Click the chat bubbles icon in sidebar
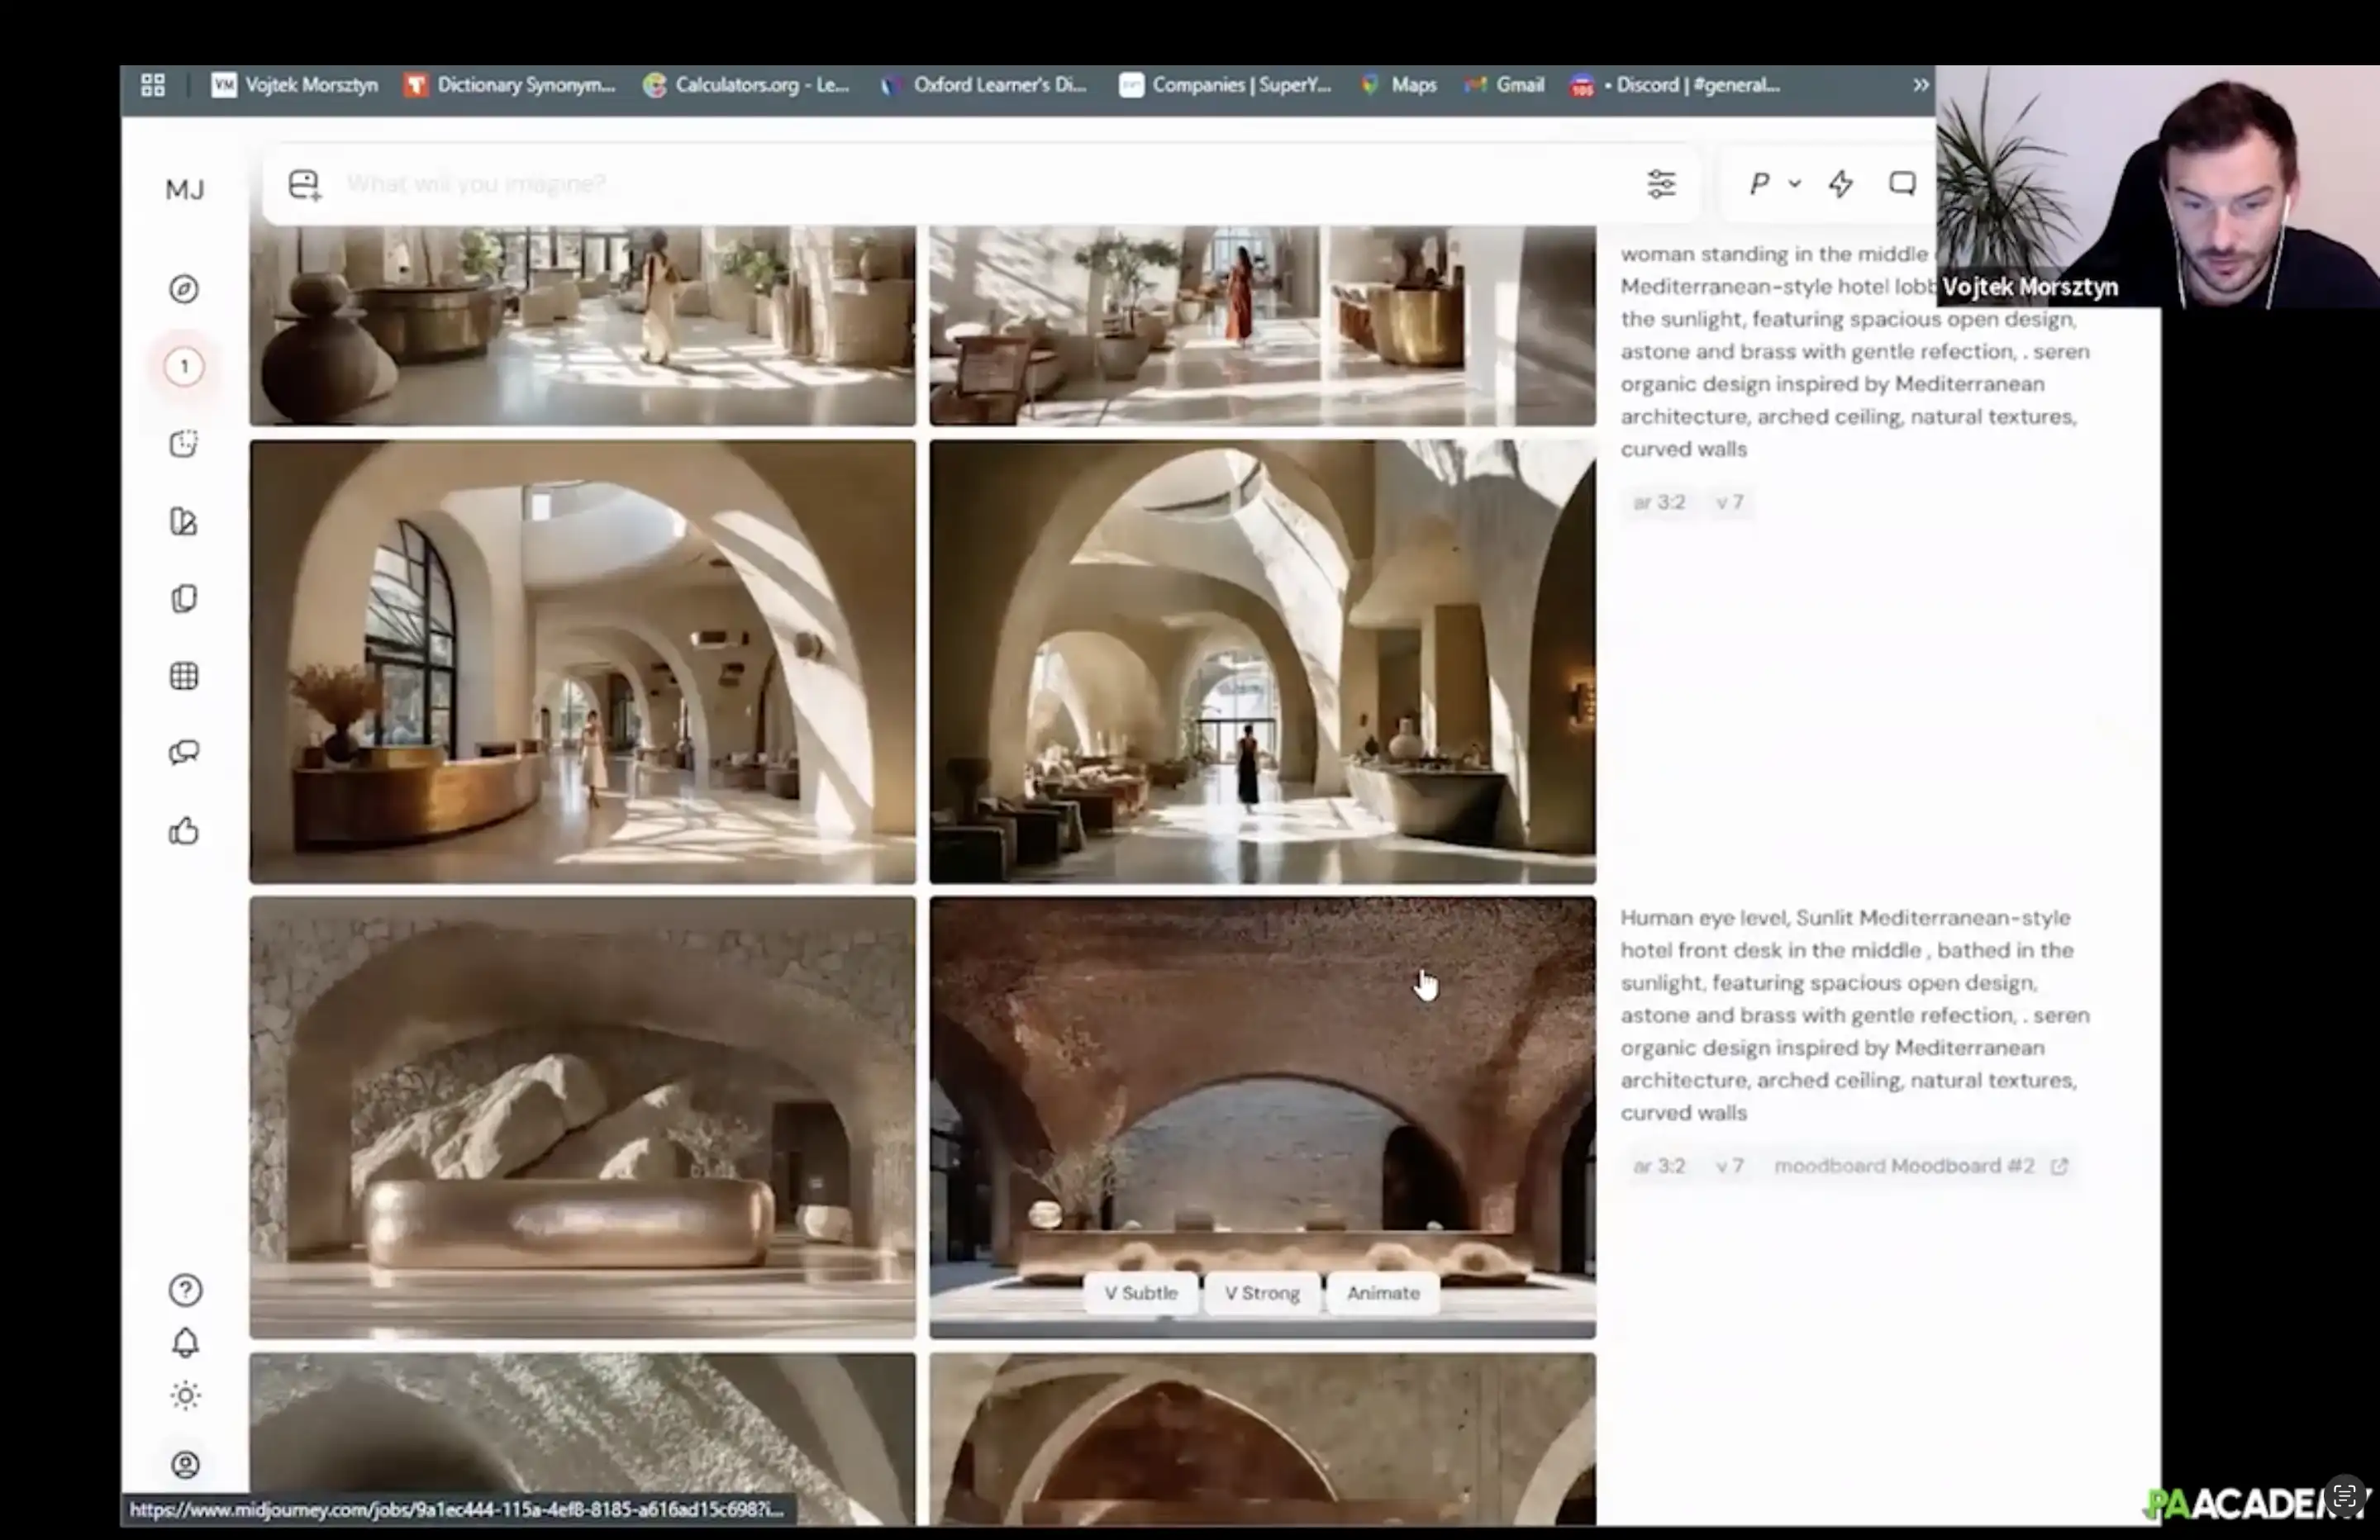The image size is (2380, 1540). pyautogui.click(x=184, y=752)
